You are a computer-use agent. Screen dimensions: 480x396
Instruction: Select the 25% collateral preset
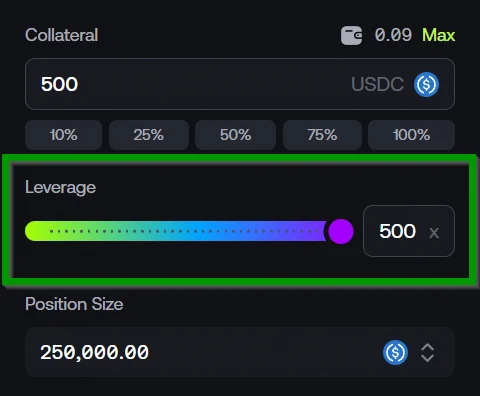tap(149, 135)
